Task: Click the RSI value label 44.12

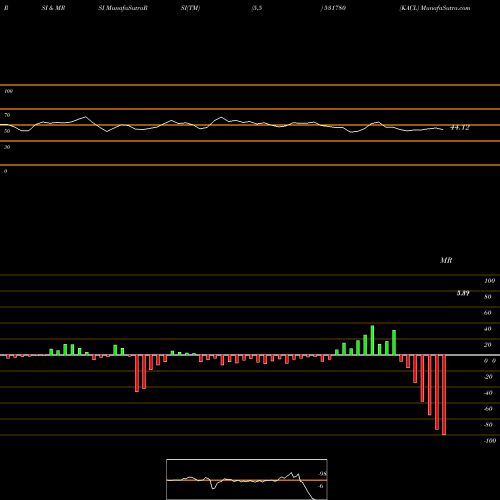Action: pos(460,127)
